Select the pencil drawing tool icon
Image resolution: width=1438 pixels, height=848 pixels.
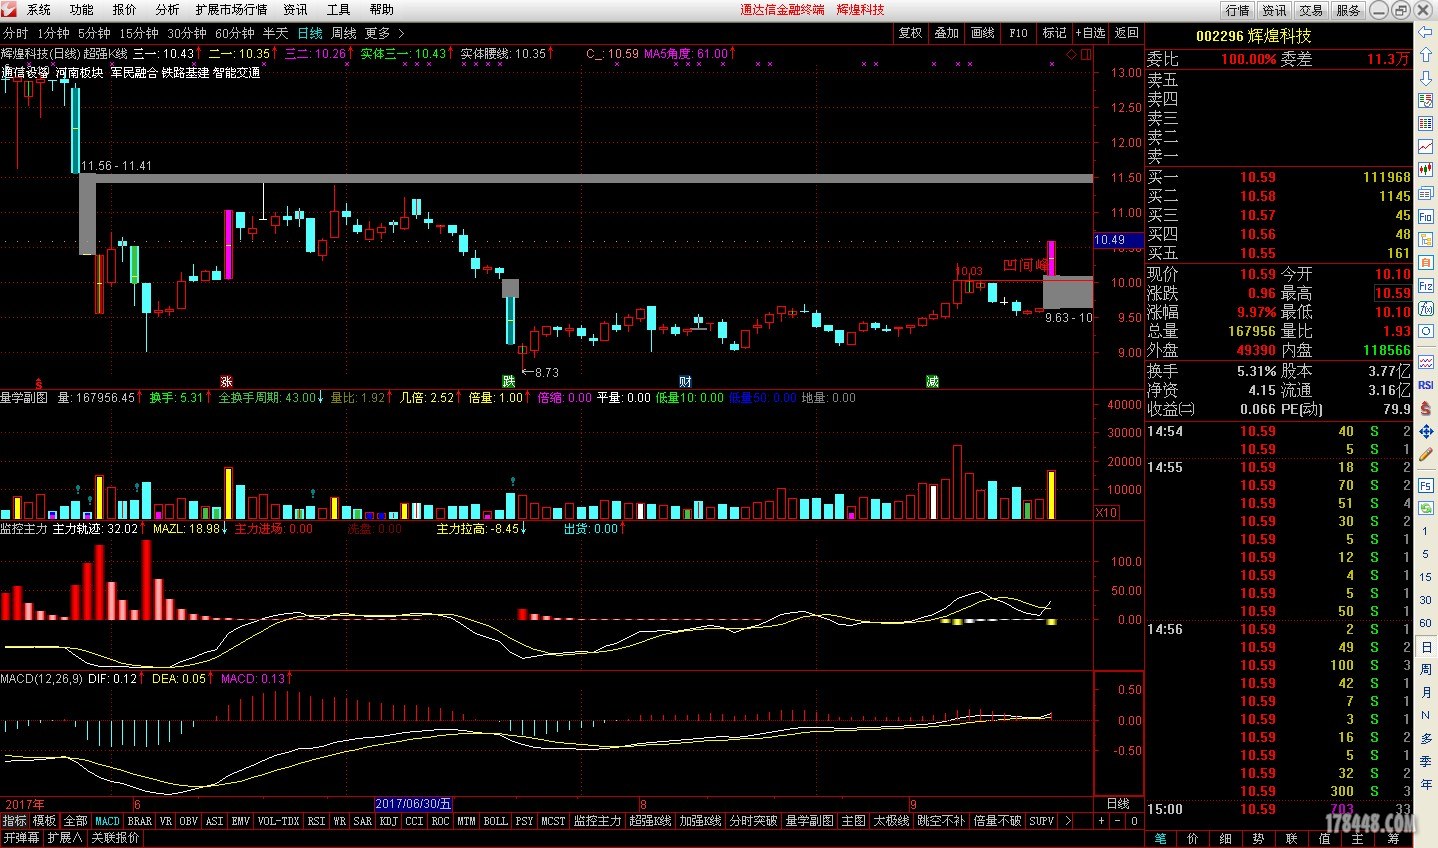tap(1426, 454)
